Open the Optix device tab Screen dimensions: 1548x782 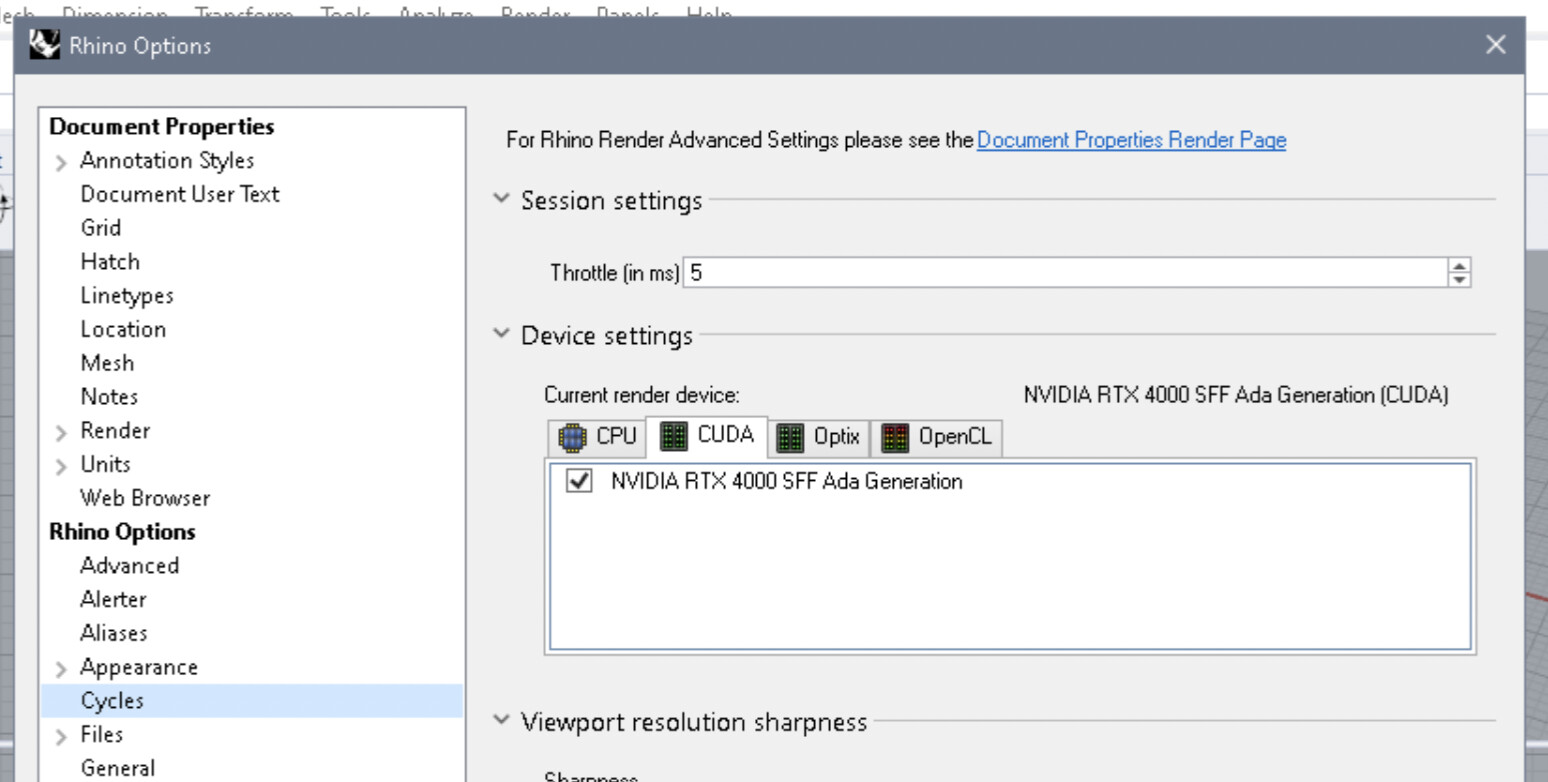point(819,436)
